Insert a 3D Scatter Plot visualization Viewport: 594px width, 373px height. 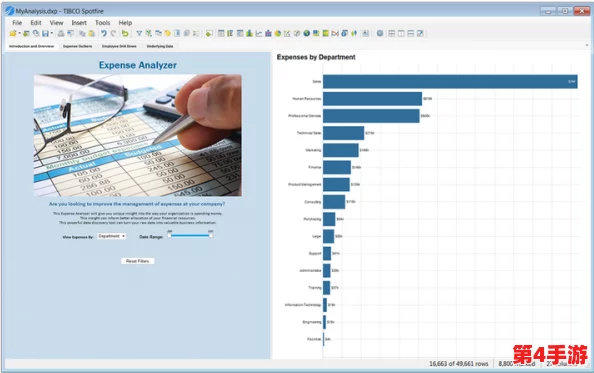(297, 33)
